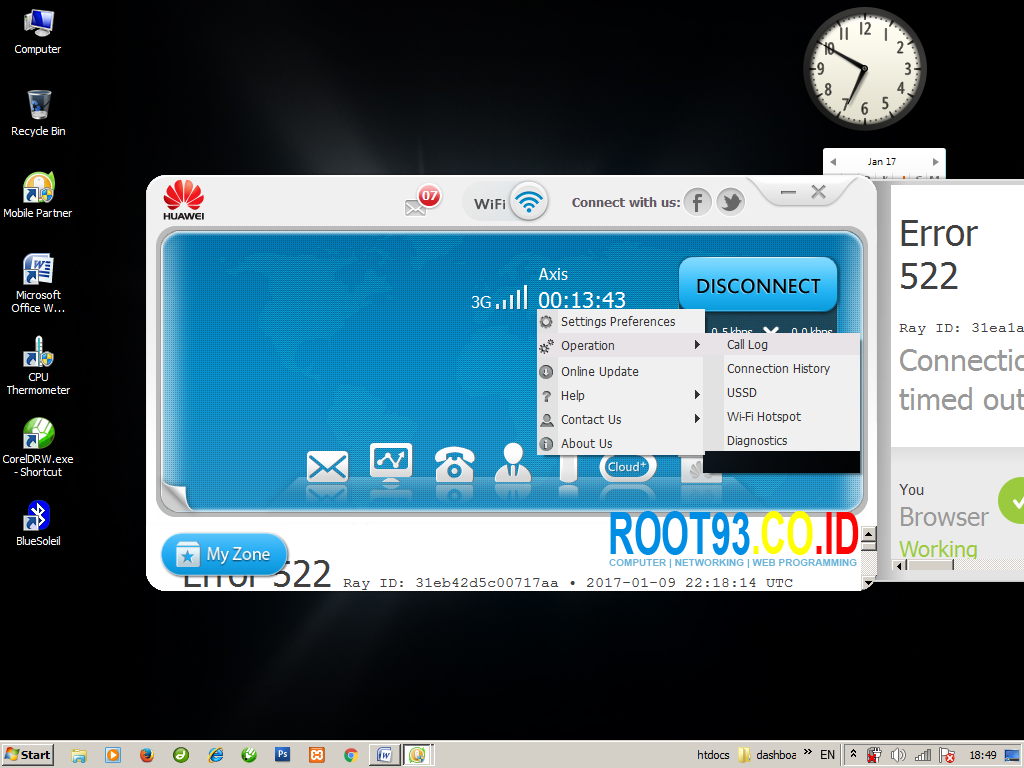Click the Huawei logo
Screen dimensions: 1024x768
(184, 200)
